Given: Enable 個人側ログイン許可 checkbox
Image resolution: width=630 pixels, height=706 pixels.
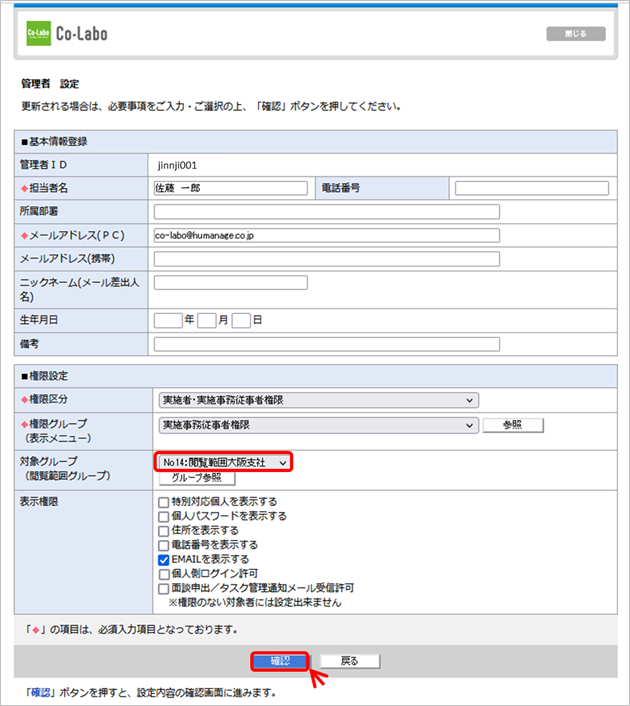Looking at the screenshot, I should [x=164, y=574].
